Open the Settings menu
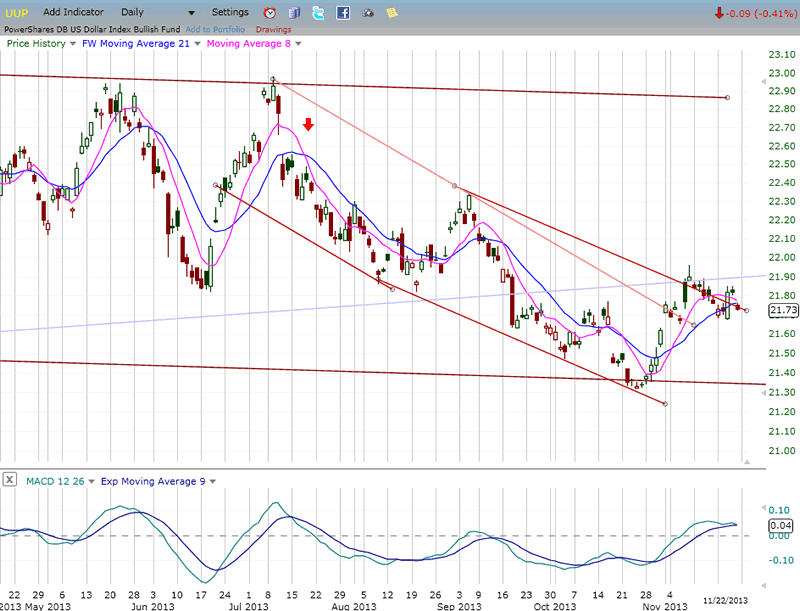 pos(230,13)
